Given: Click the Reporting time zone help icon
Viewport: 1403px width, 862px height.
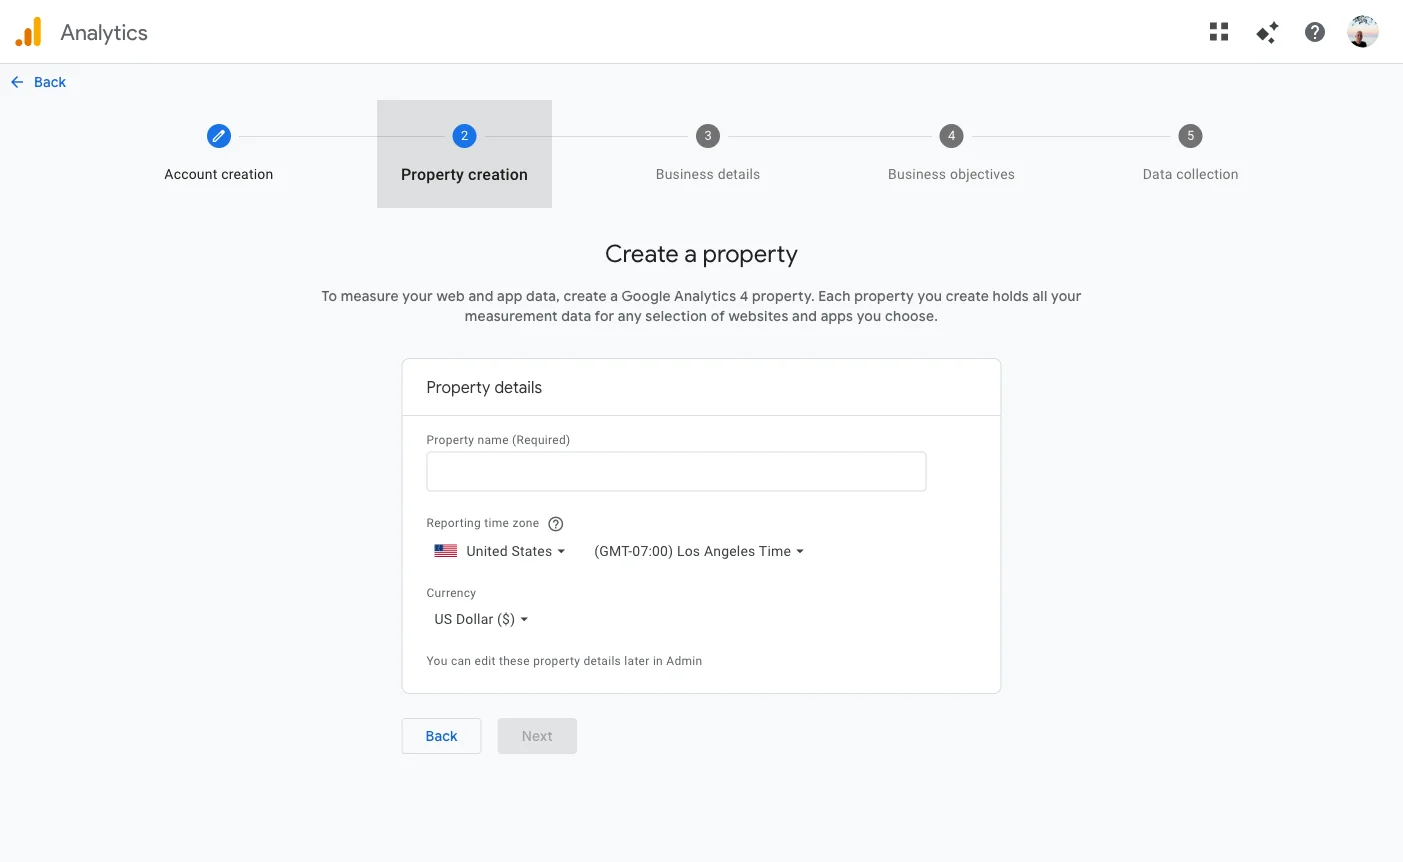Looking at the screenshot, I should pos(555,523).
